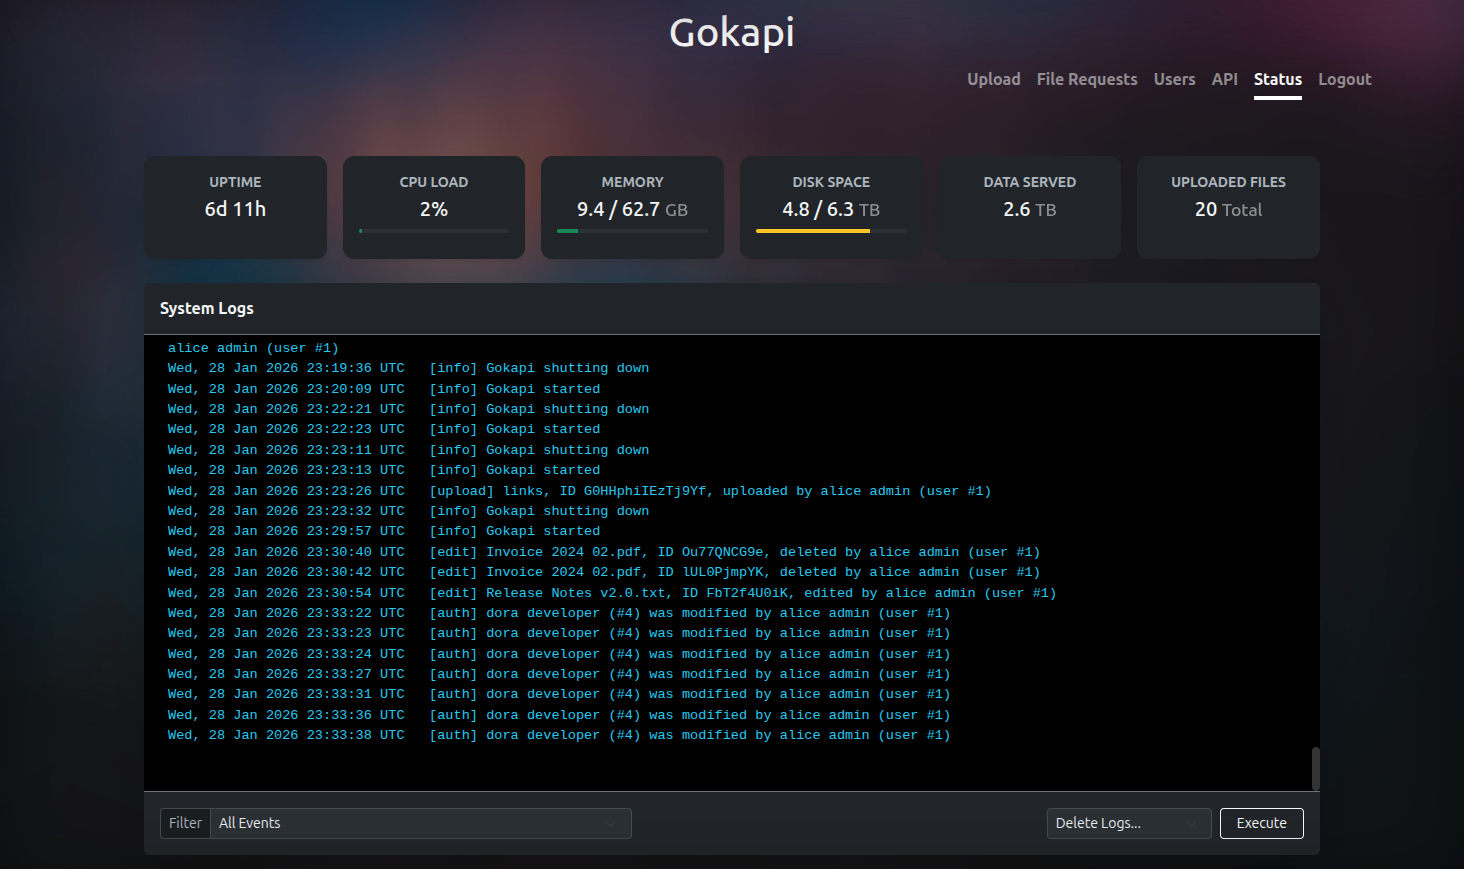1464x869 pixels.
Task: Click the 23:33:36 dora developer auth entry
Action: [x=559, y=715]
